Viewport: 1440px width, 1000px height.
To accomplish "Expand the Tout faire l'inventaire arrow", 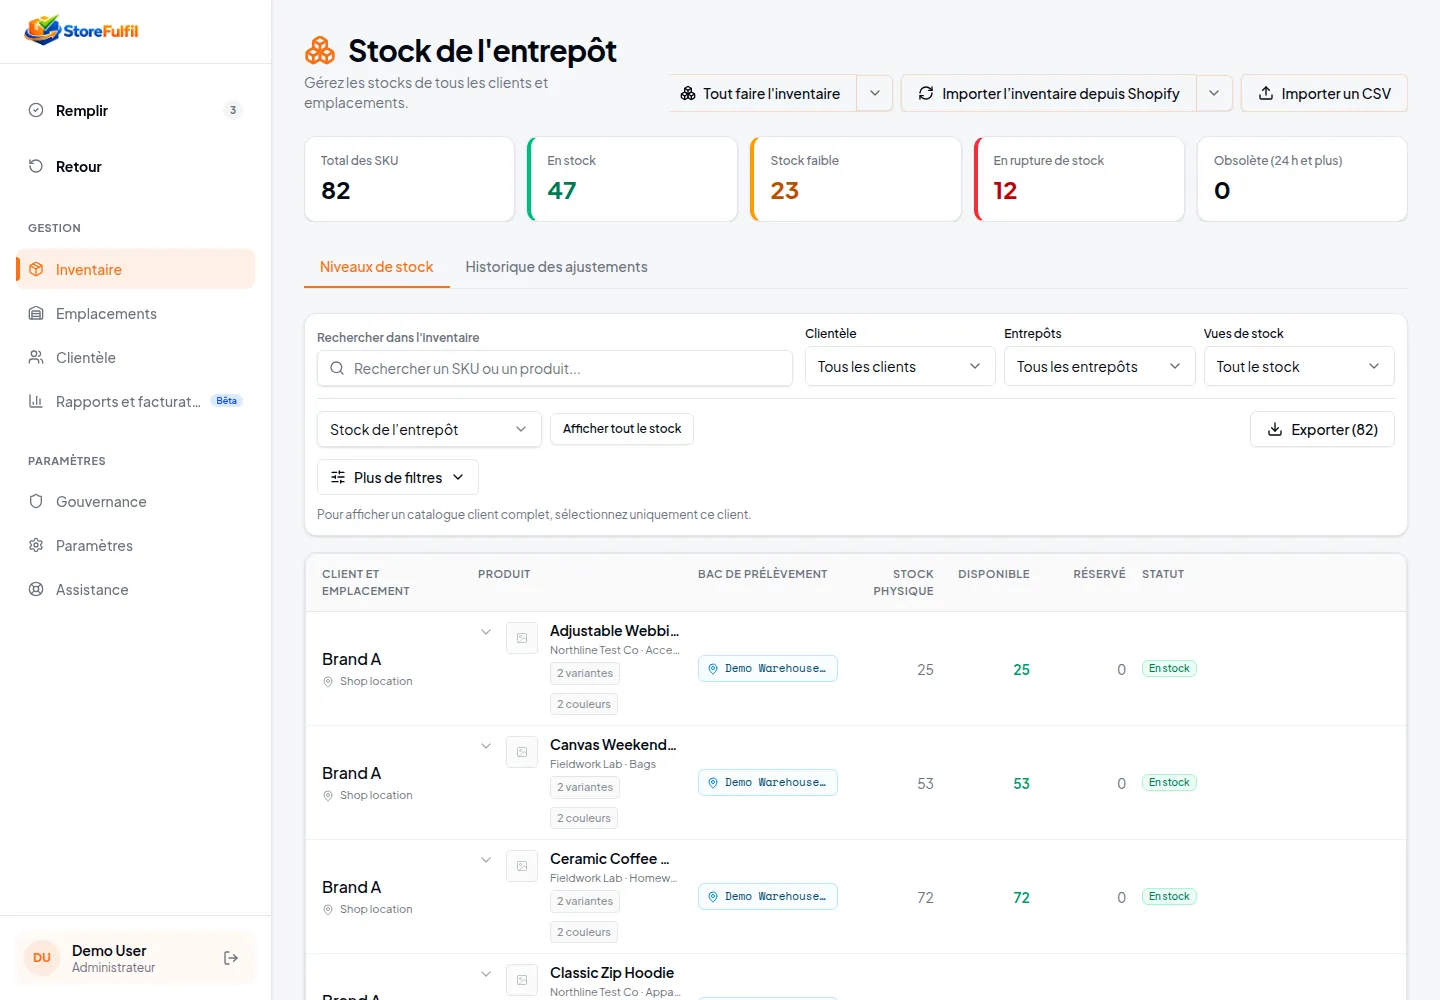I will point(875,93).
